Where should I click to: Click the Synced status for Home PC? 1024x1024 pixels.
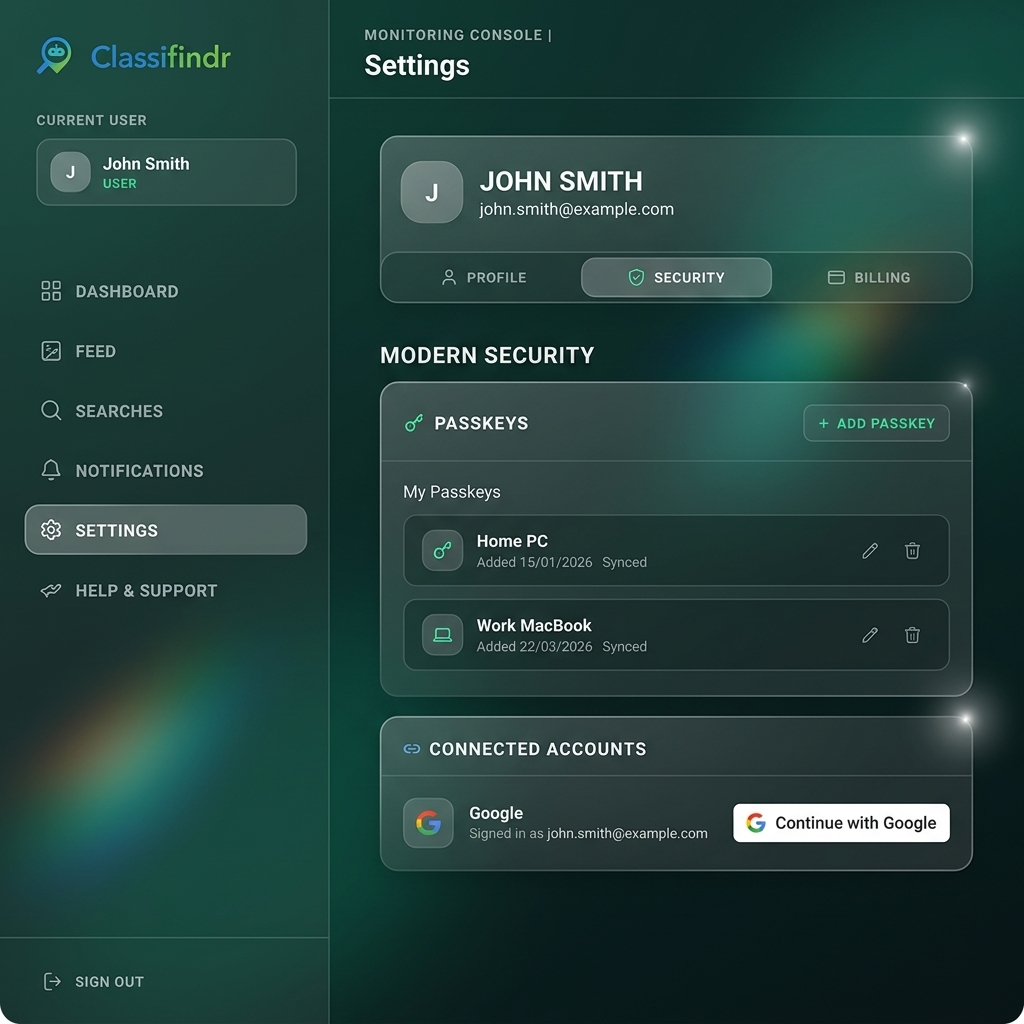pos(624,562)
